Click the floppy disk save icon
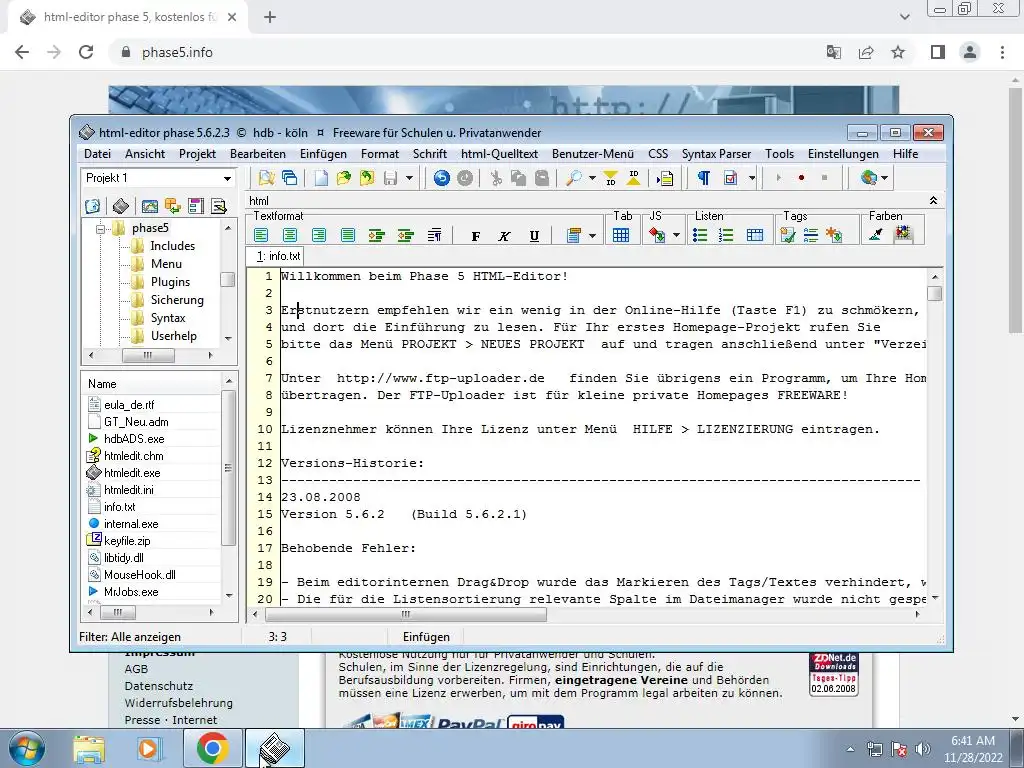1024x768 pixels. pos(391,178)
